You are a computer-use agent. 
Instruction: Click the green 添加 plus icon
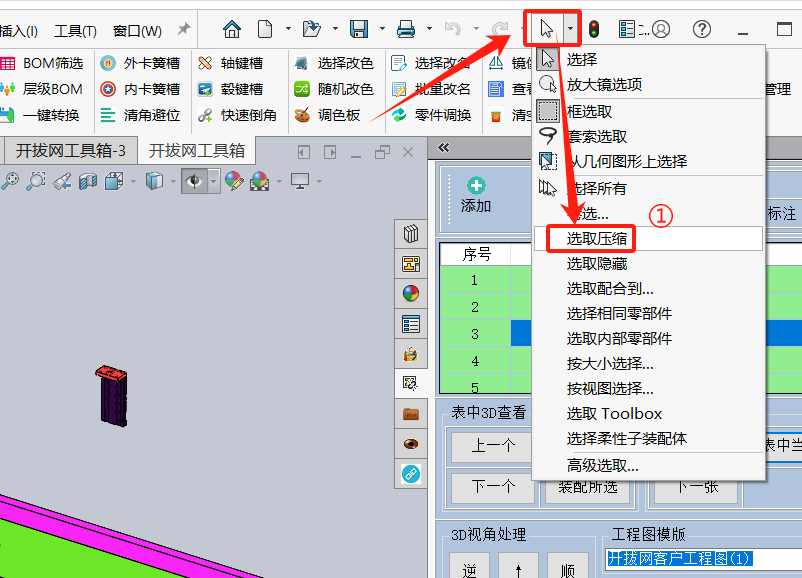[476, 186]
